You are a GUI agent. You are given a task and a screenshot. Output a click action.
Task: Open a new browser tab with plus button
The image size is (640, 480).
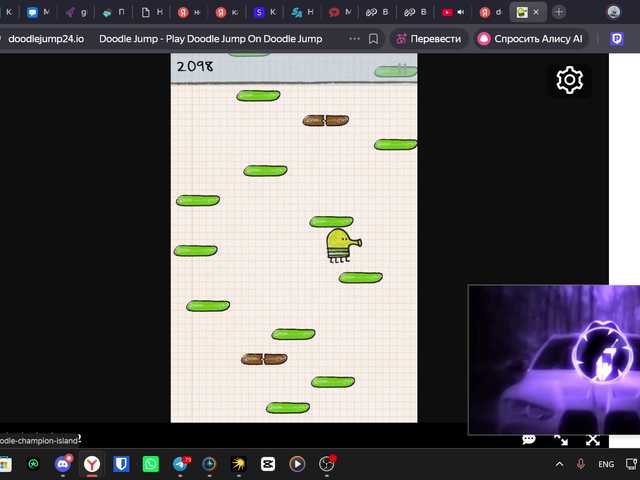coord(559,12)
